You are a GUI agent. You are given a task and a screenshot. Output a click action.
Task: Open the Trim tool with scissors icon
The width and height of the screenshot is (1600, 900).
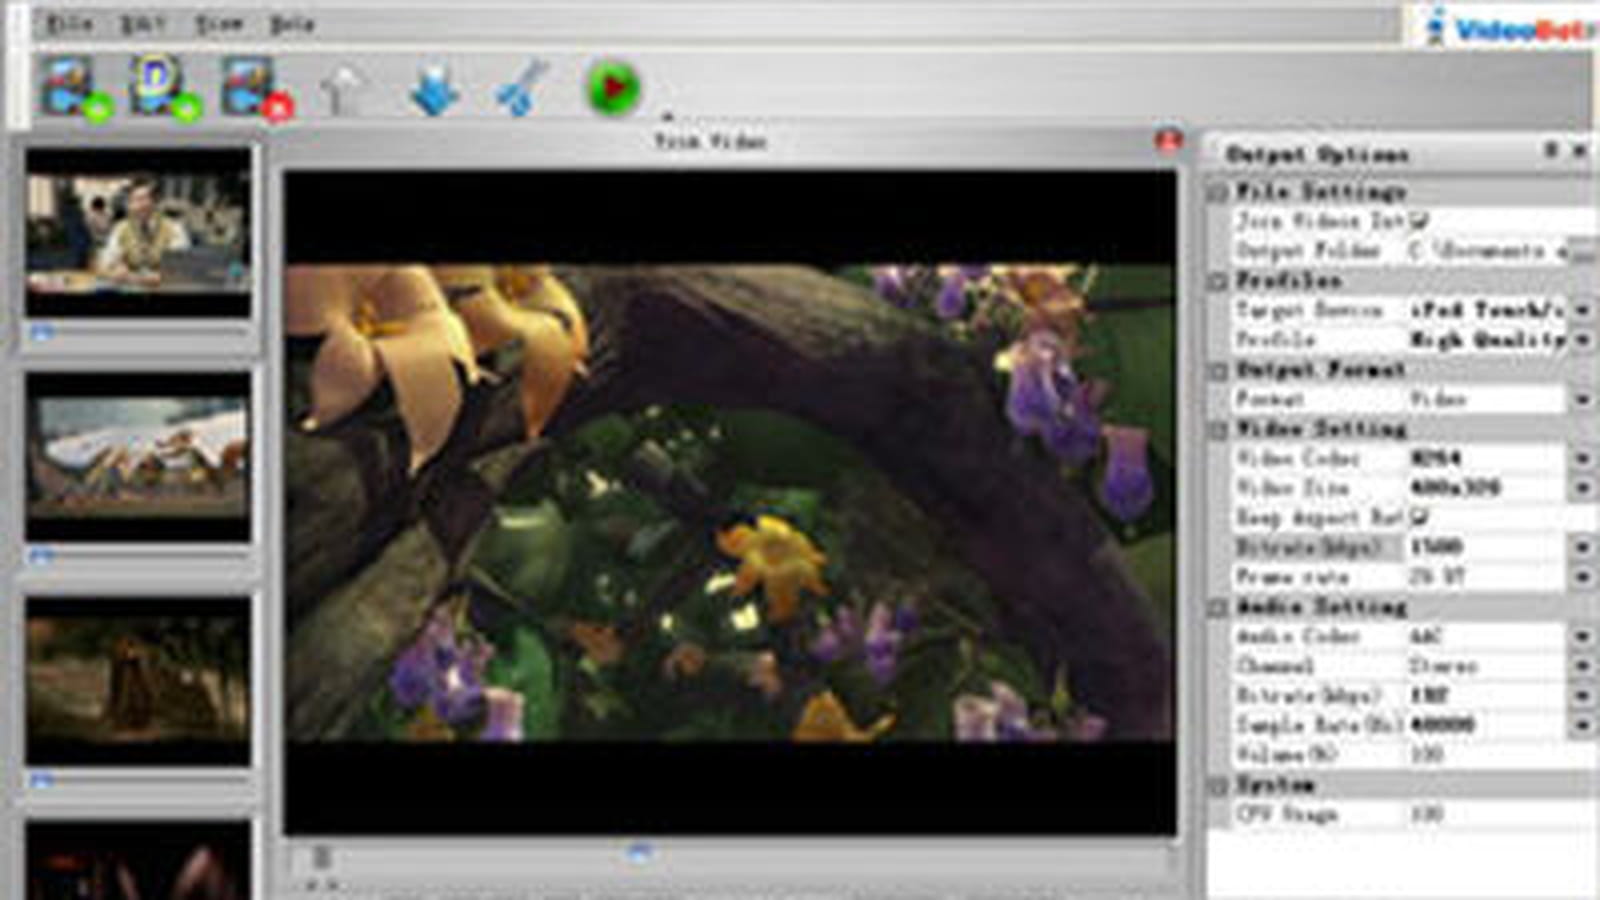point(522,90)
